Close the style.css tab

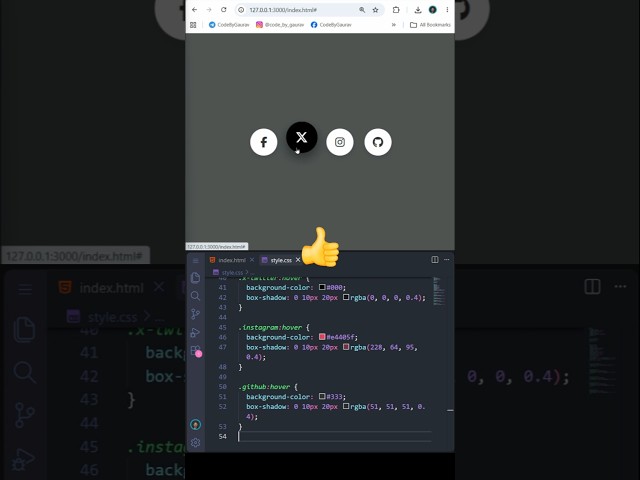[298, 260]
